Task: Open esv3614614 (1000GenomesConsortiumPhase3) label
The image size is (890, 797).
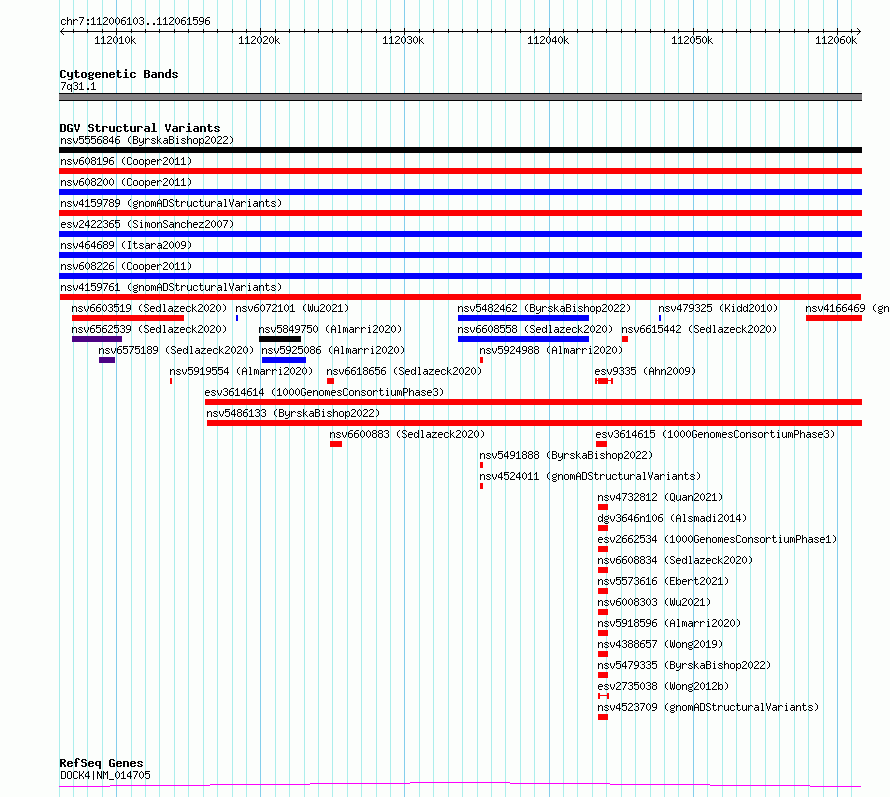Action: [324, 392]
